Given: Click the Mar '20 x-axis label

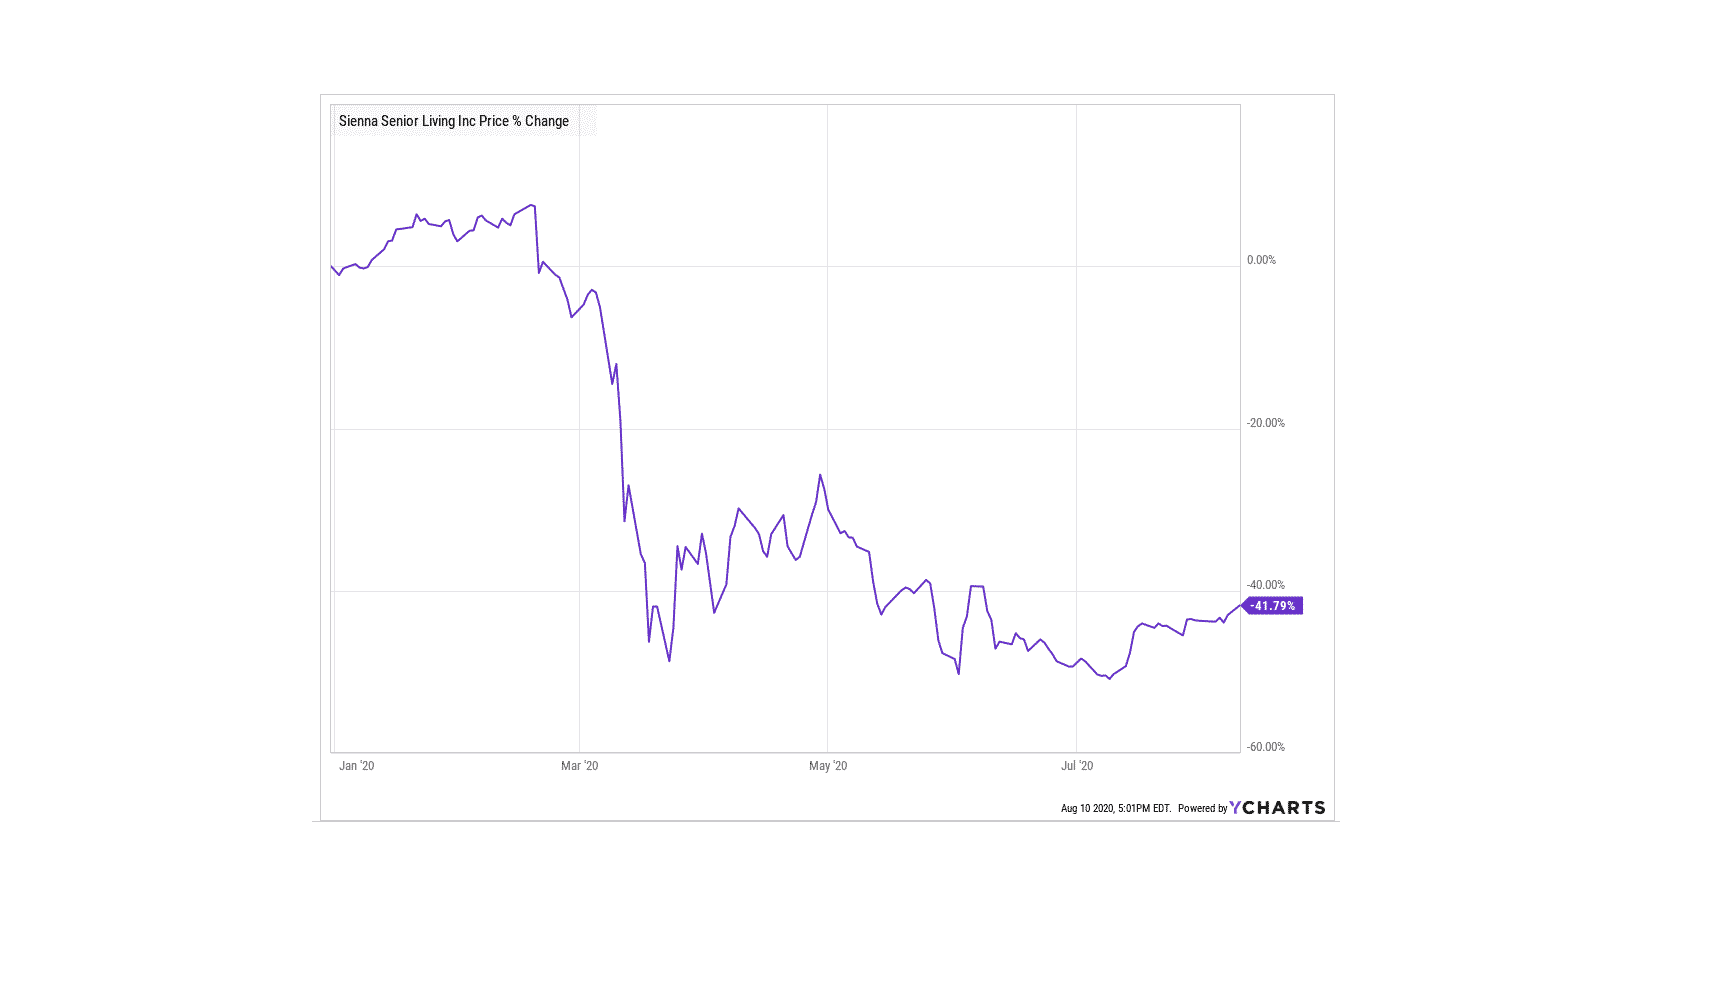Looking at the screenshot, I should pyautogui.click(x=579, y=766).
